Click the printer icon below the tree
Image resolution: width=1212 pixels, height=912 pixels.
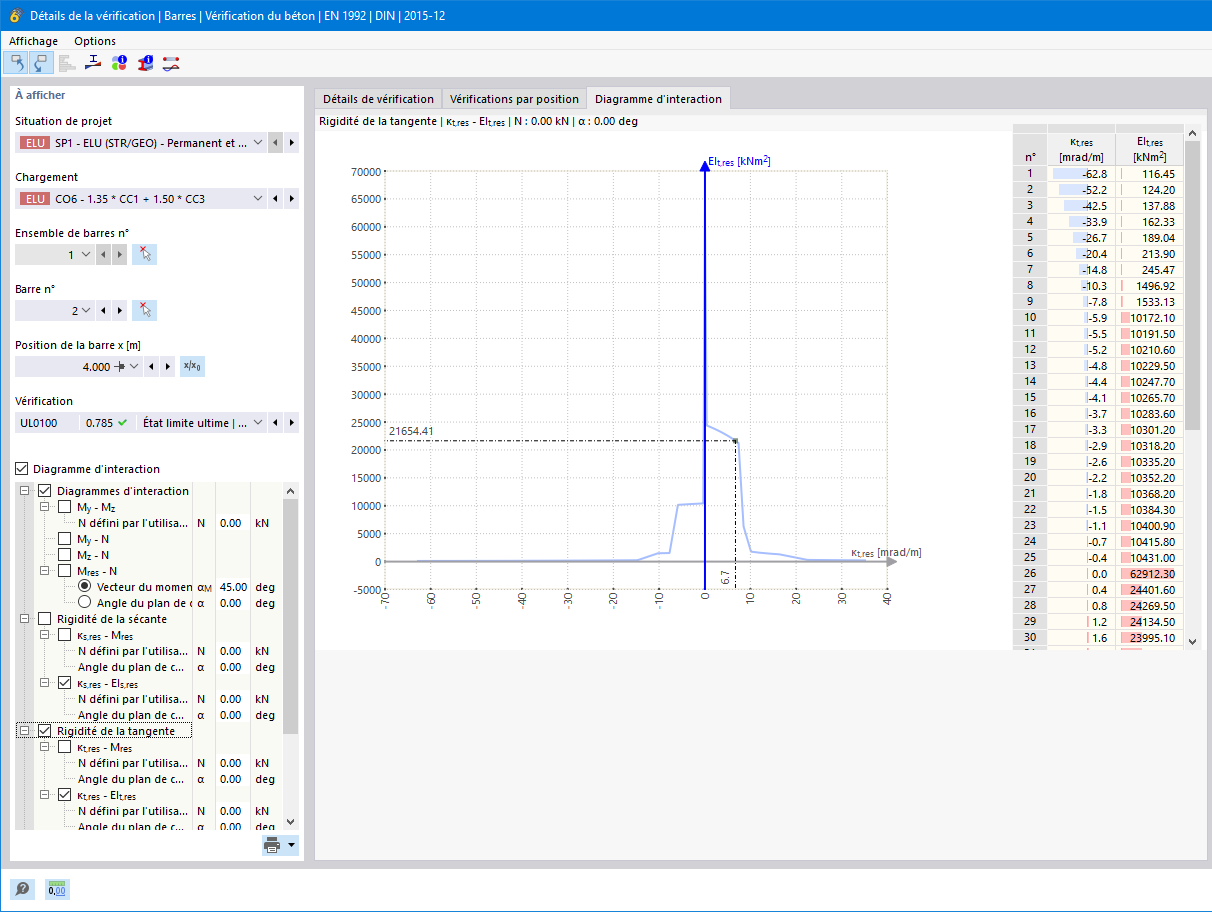coord(272,846)
